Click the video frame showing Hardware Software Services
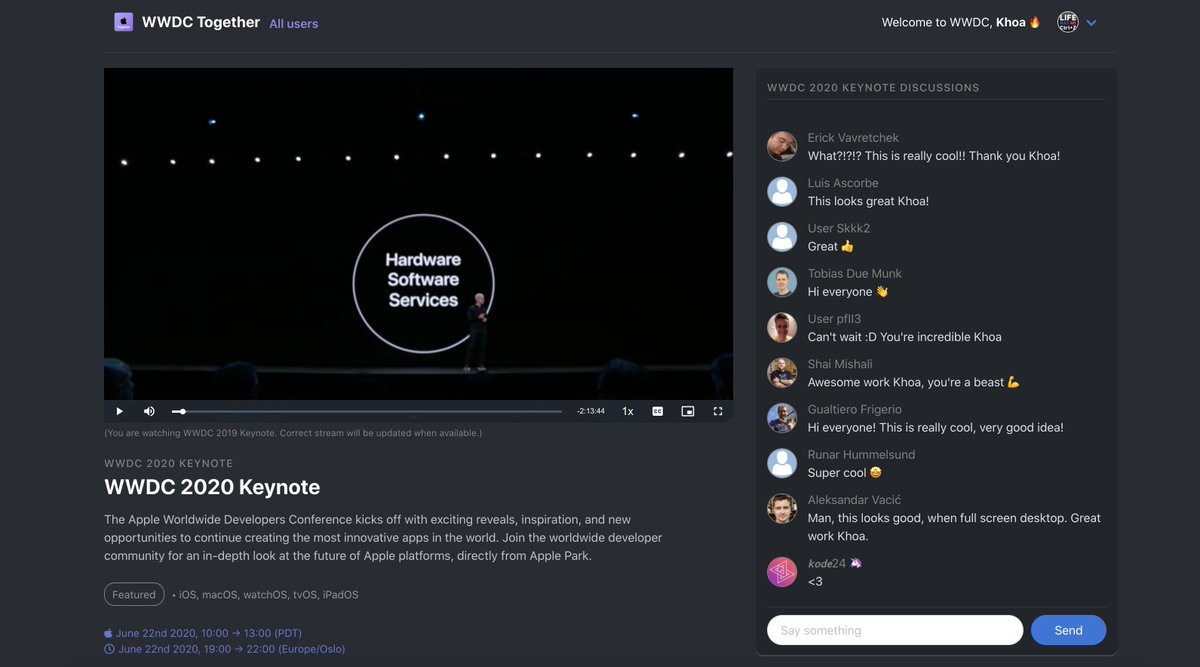1200x667 pixels. pos(418,234)
